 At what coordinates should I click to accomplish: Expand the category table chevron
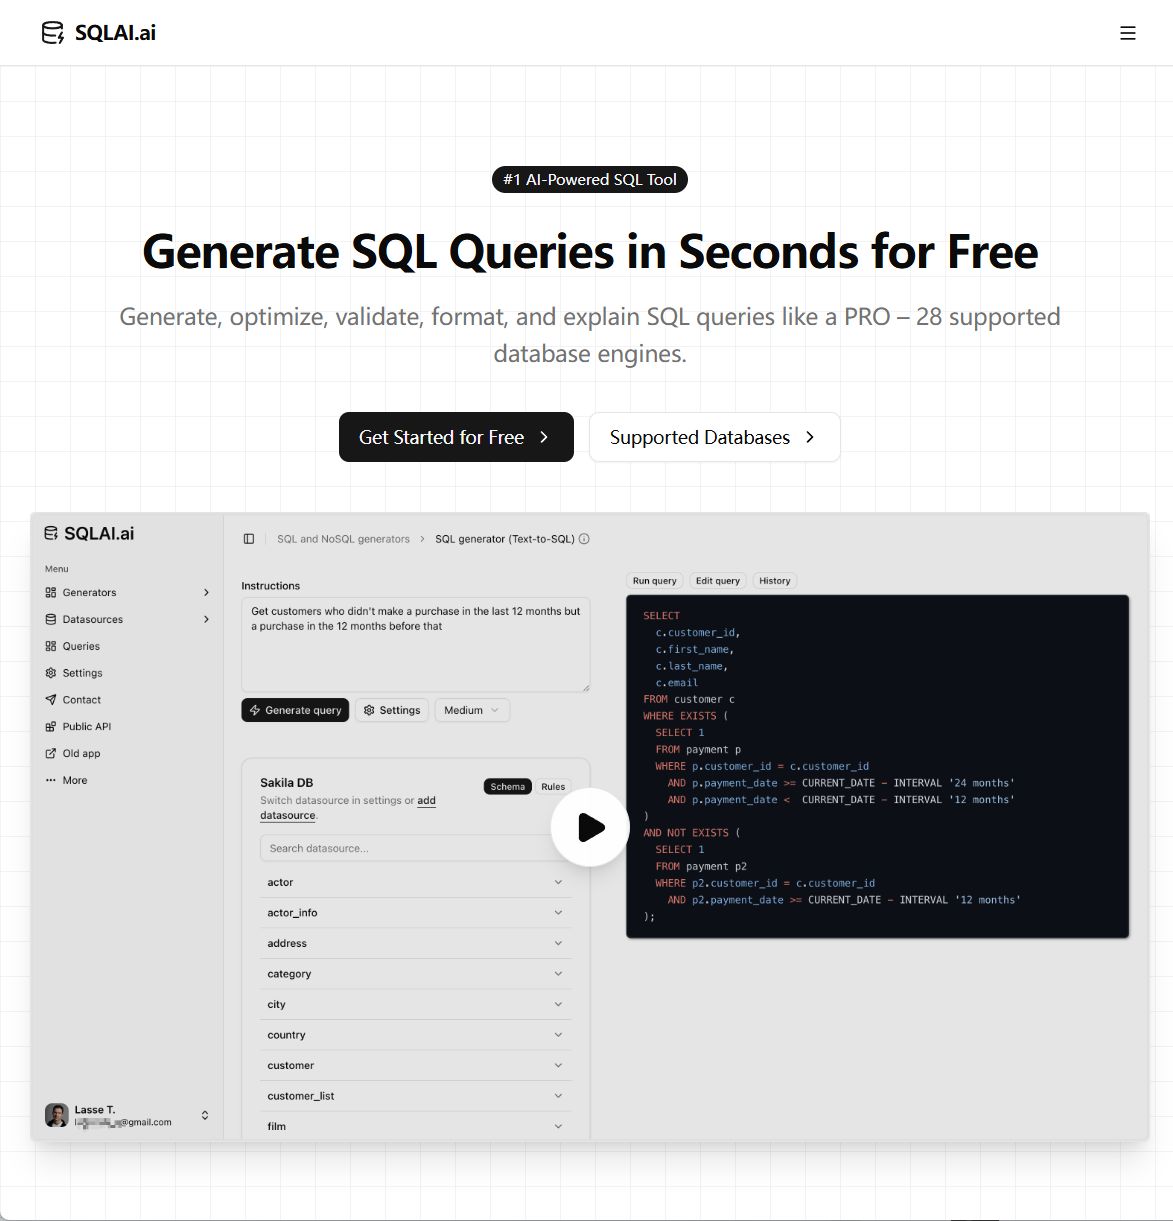pos(558,974)
